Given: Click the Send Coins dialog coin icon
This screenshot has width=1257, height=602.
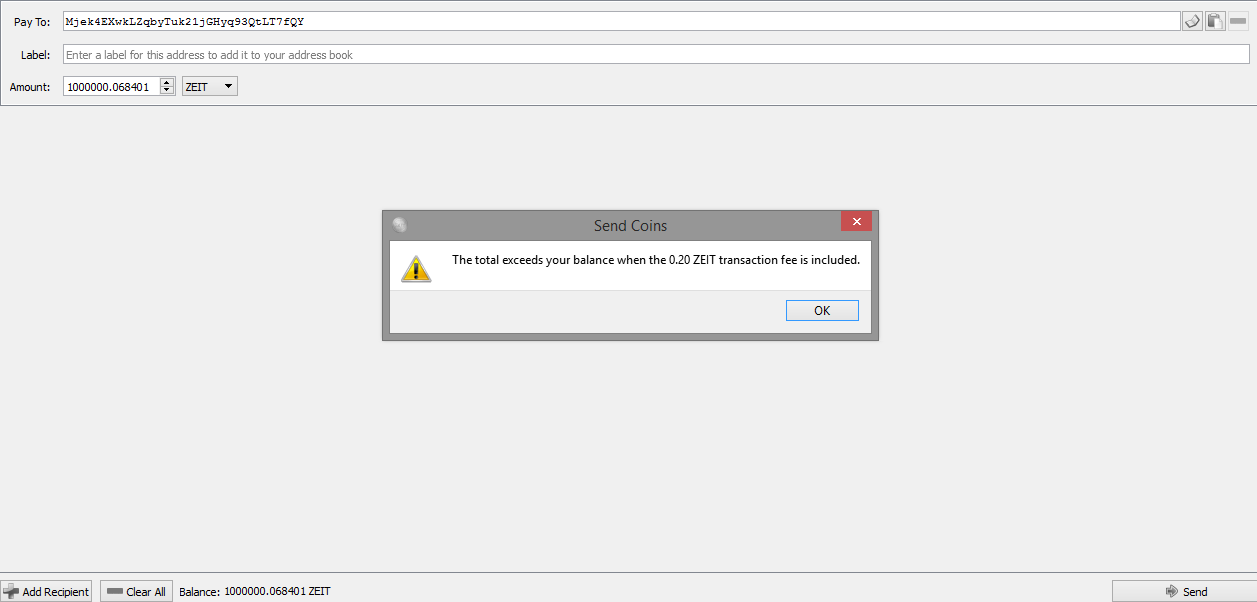Looking at the screenshot, I should pyautogui.click(x=400, y=225).
